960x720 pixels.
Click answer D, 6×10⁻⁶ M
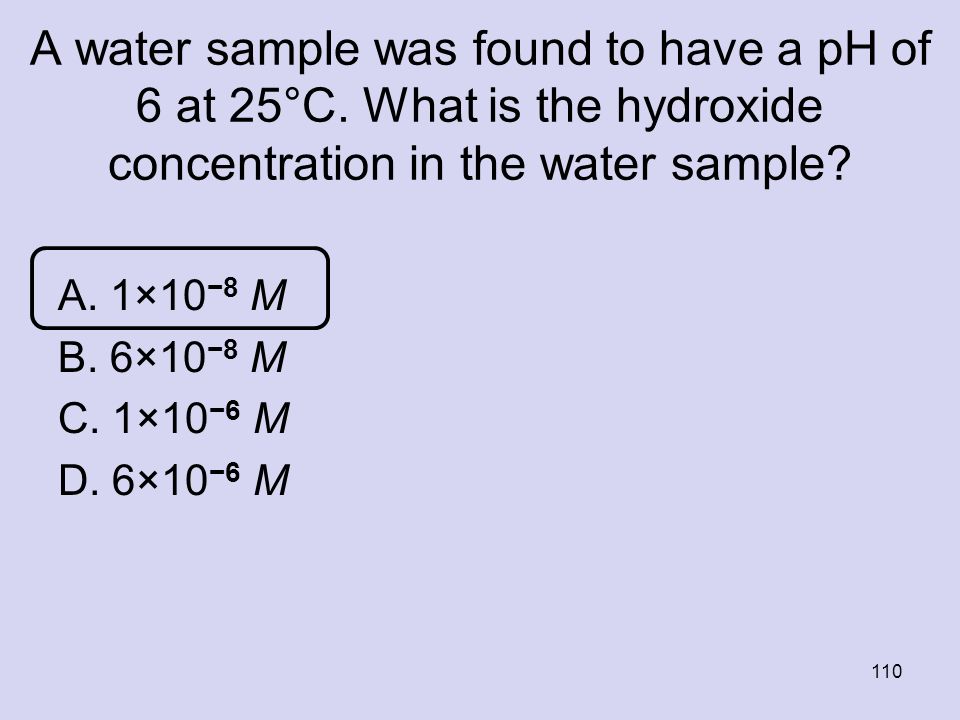coord(173,479)
